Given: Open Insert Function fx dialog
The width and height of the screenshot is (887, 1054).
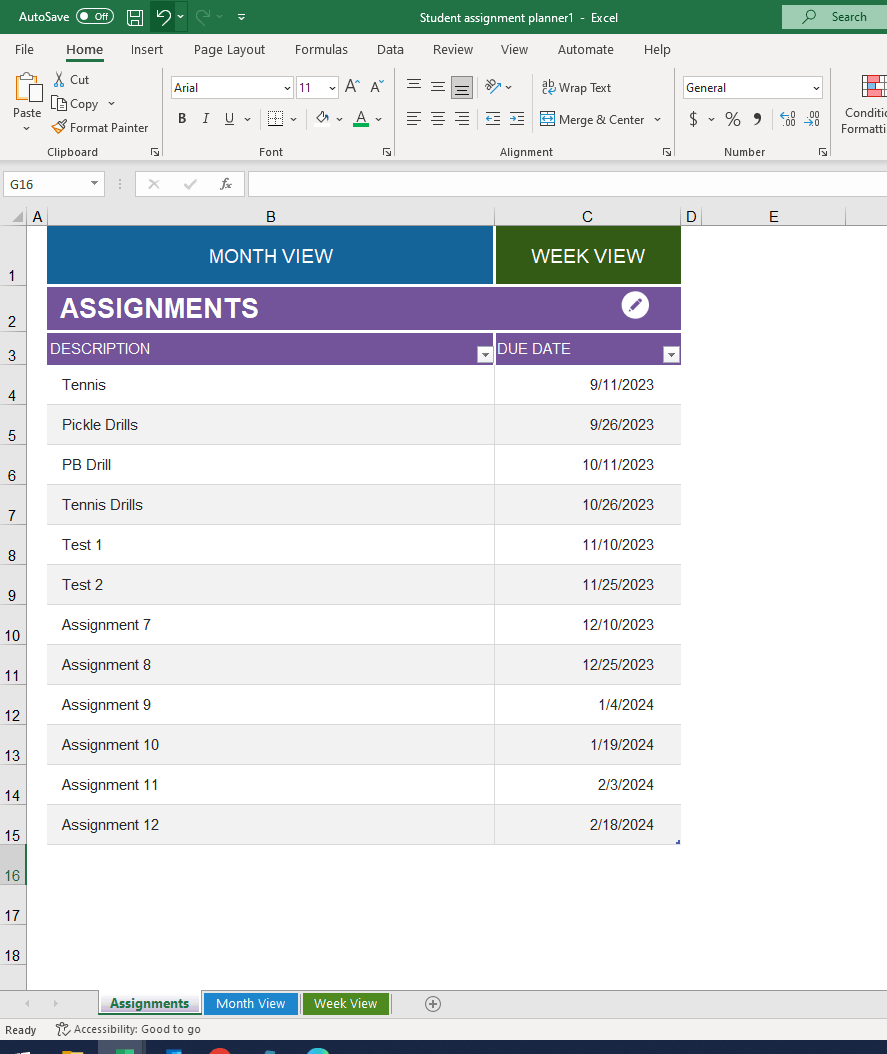Looking at the screenshot, I should click(x=226, y=184).
